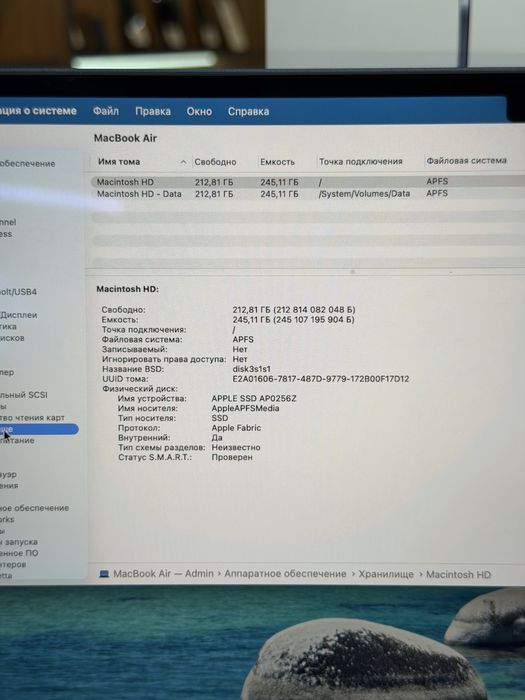Select the Macintosh HD - Data row

click(307, 194)
